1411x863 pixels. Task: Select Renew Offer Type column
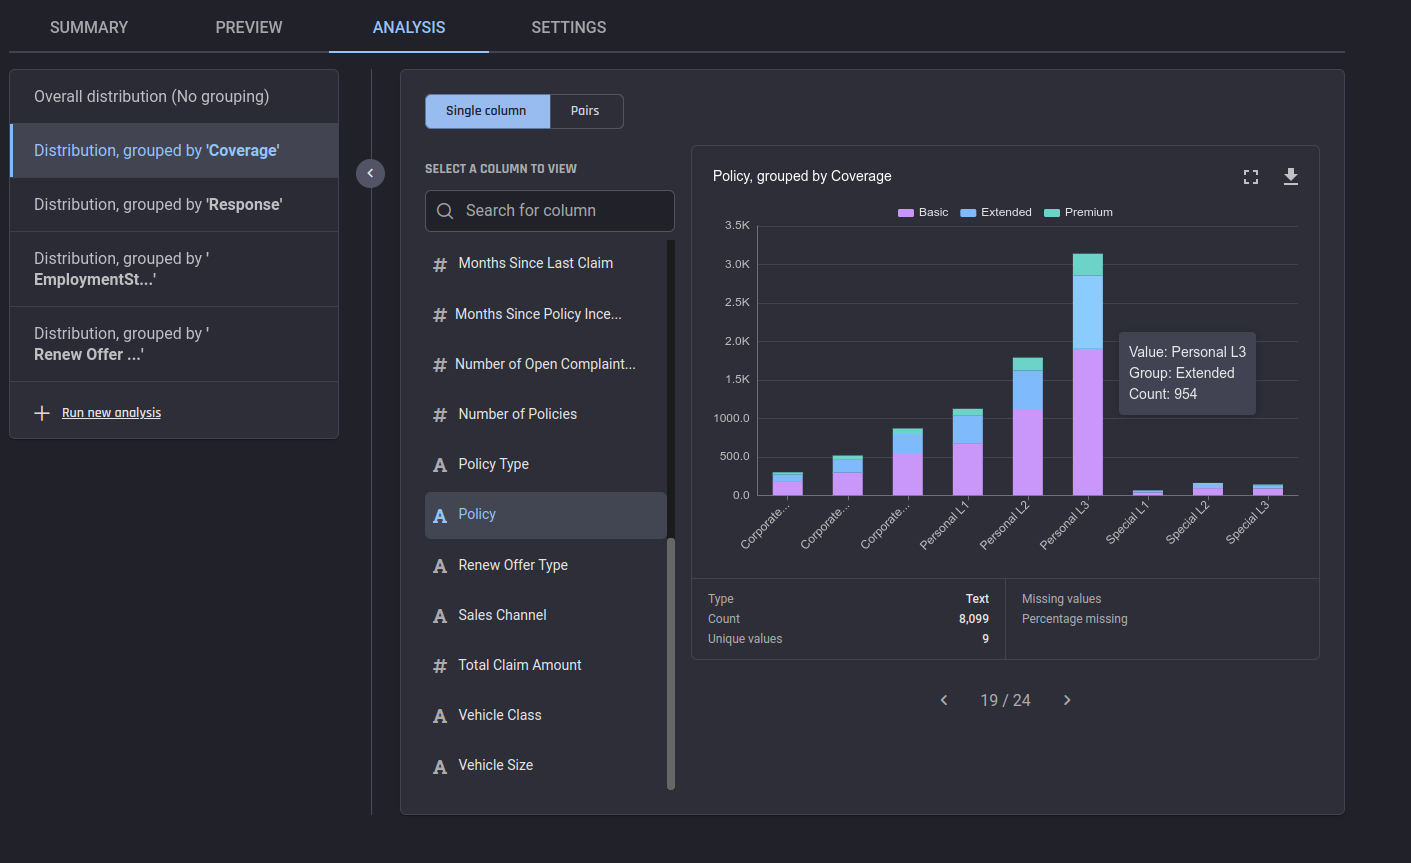click(x=545, y=565)
